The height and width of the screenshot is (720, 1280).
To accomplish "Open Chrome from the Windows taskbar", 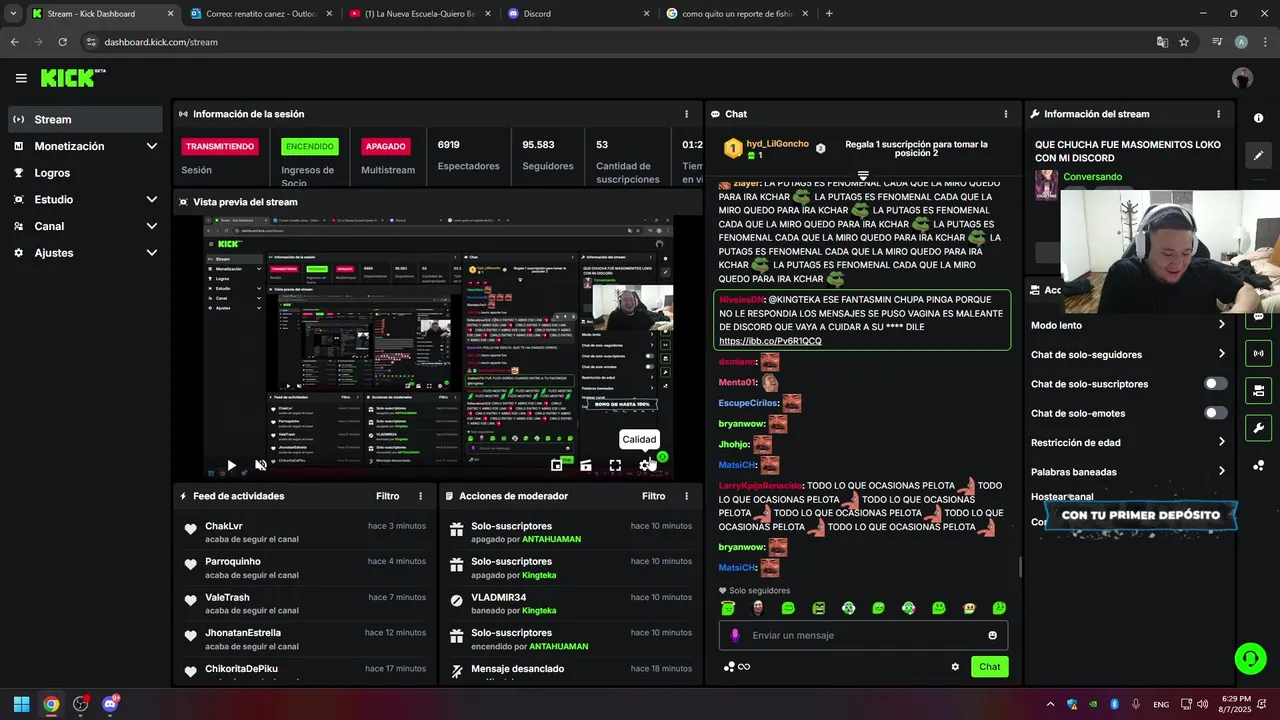I will tap(51, 704).
